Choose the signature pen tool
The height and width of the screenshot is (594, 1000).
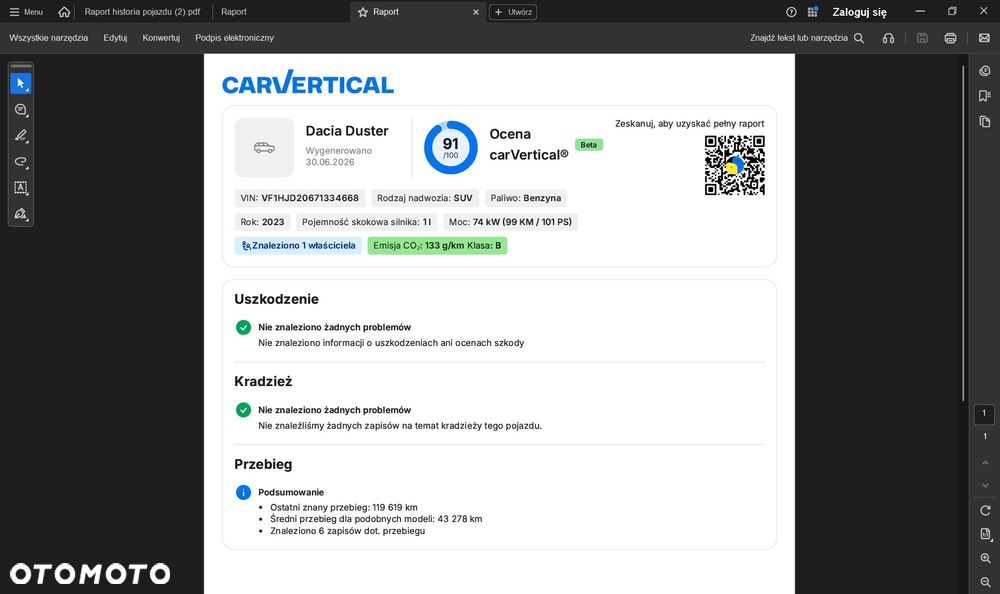[20, 214]
